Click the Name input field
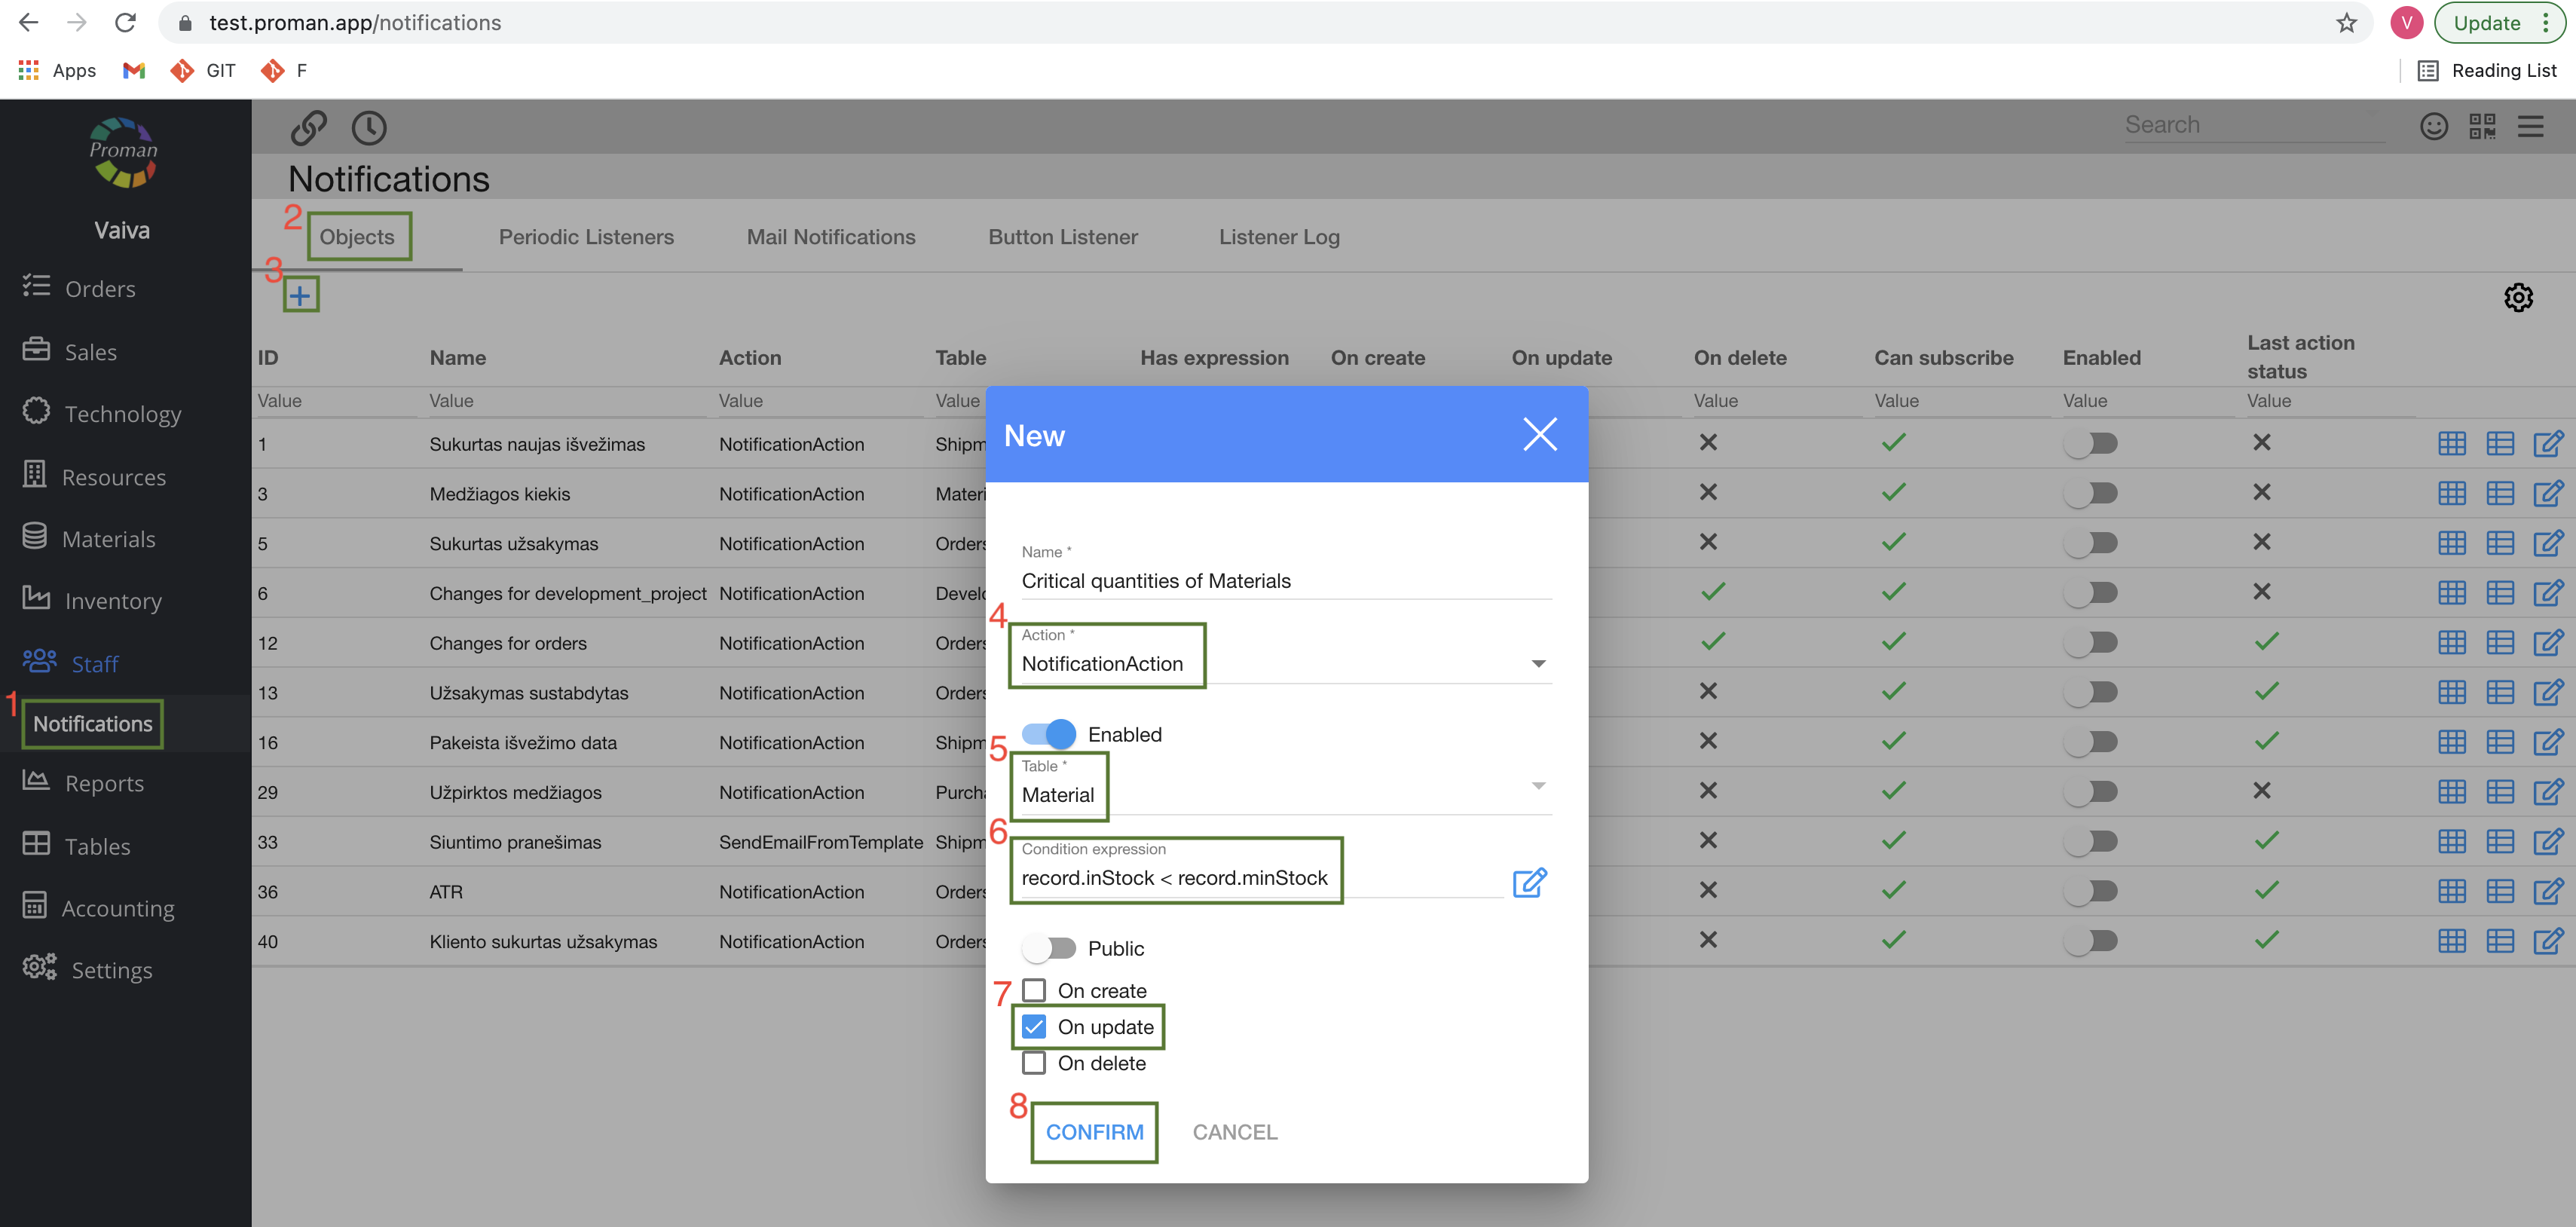This screenshot has height=1227, width=2576. [1285, 581]
